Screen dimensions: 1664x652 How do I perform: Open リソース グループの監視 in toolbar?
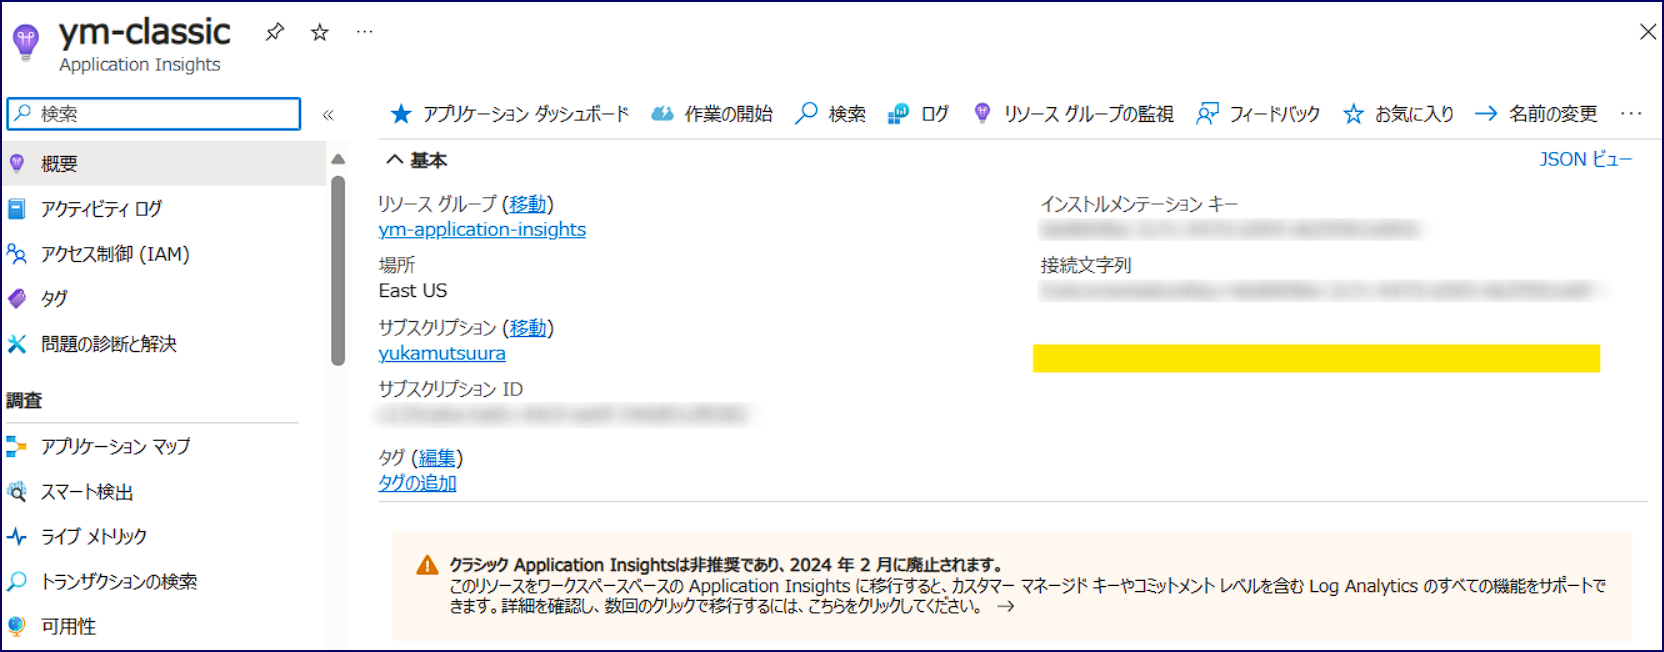(x=1074, y=114)
